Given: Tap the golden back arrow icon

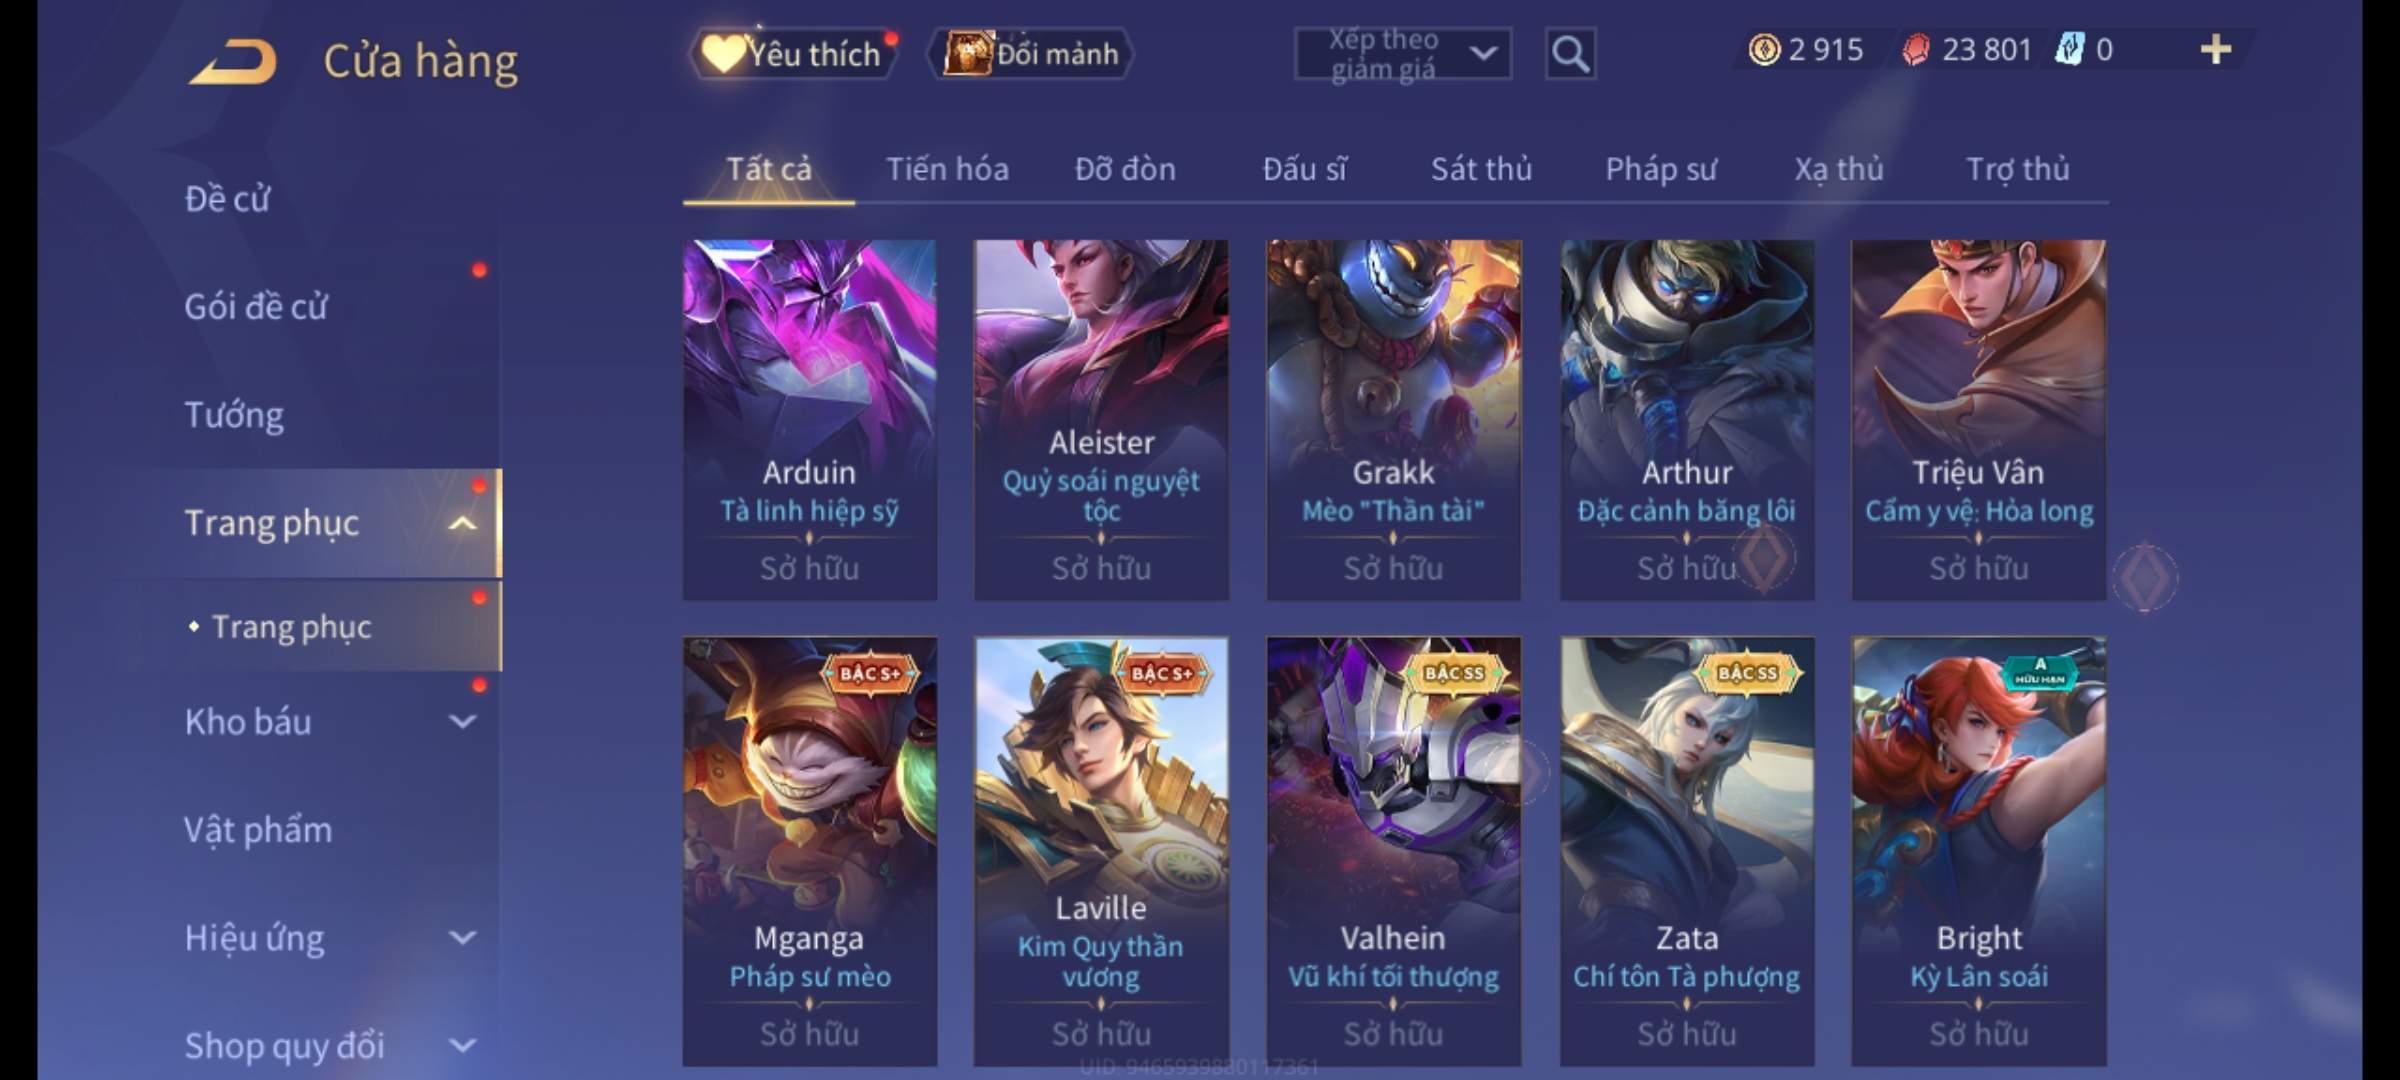Looking at the screenshot, I should (x=233, y=62).
